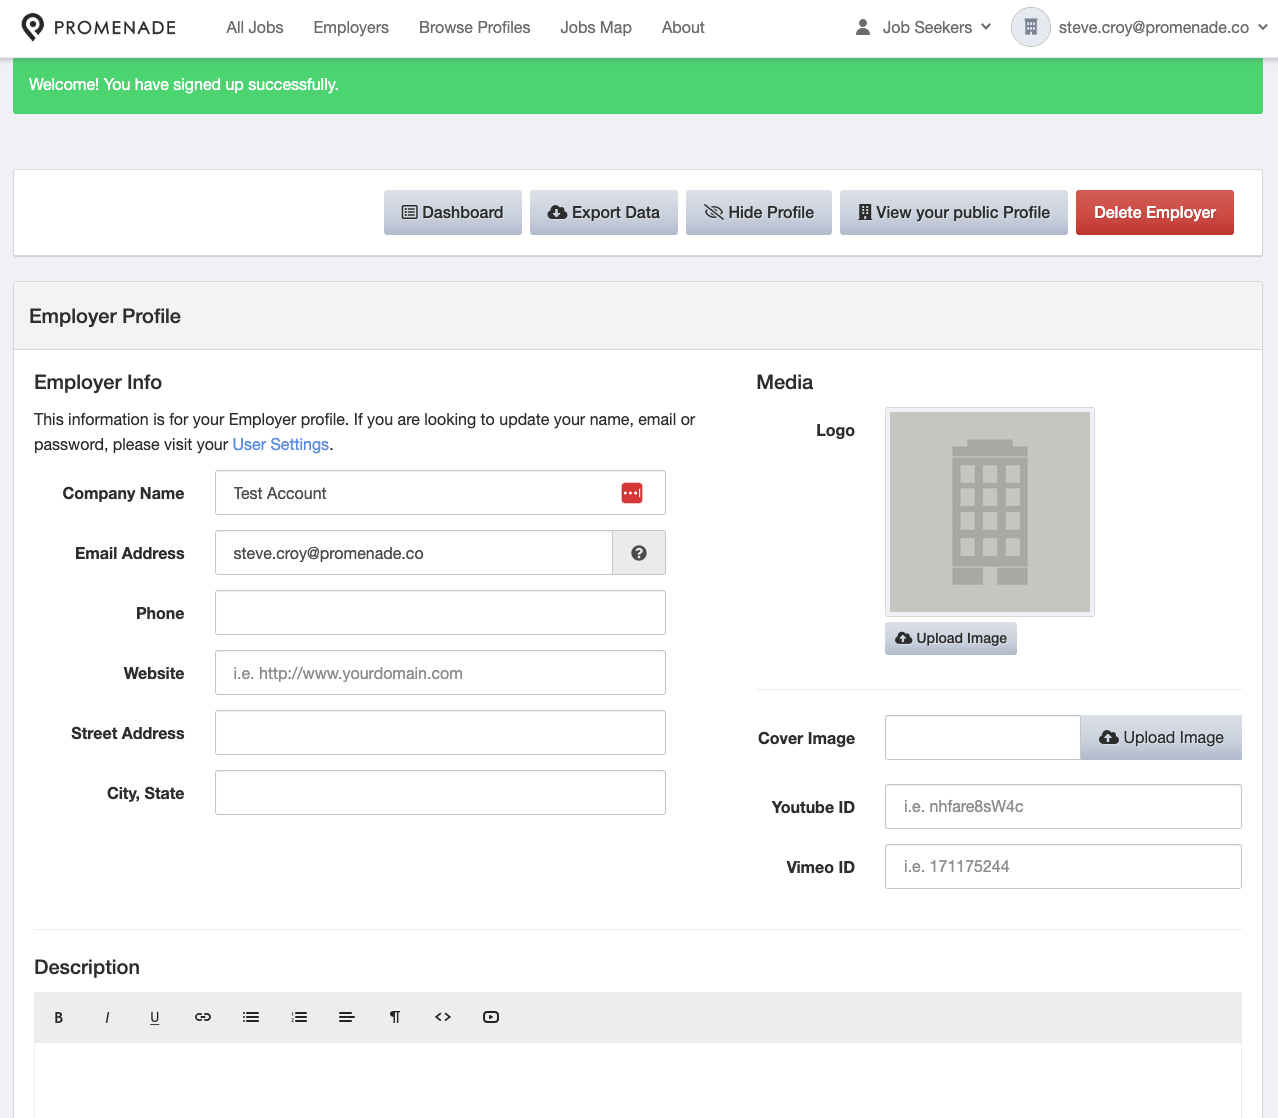Open paragraph format options in editor
Viewport: 1278px width, 1118px height.
[x=395, y=1017]
